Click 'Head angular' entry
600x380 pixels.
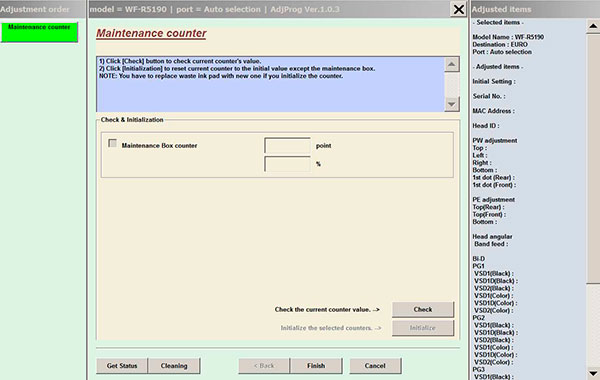click(492, 236)
